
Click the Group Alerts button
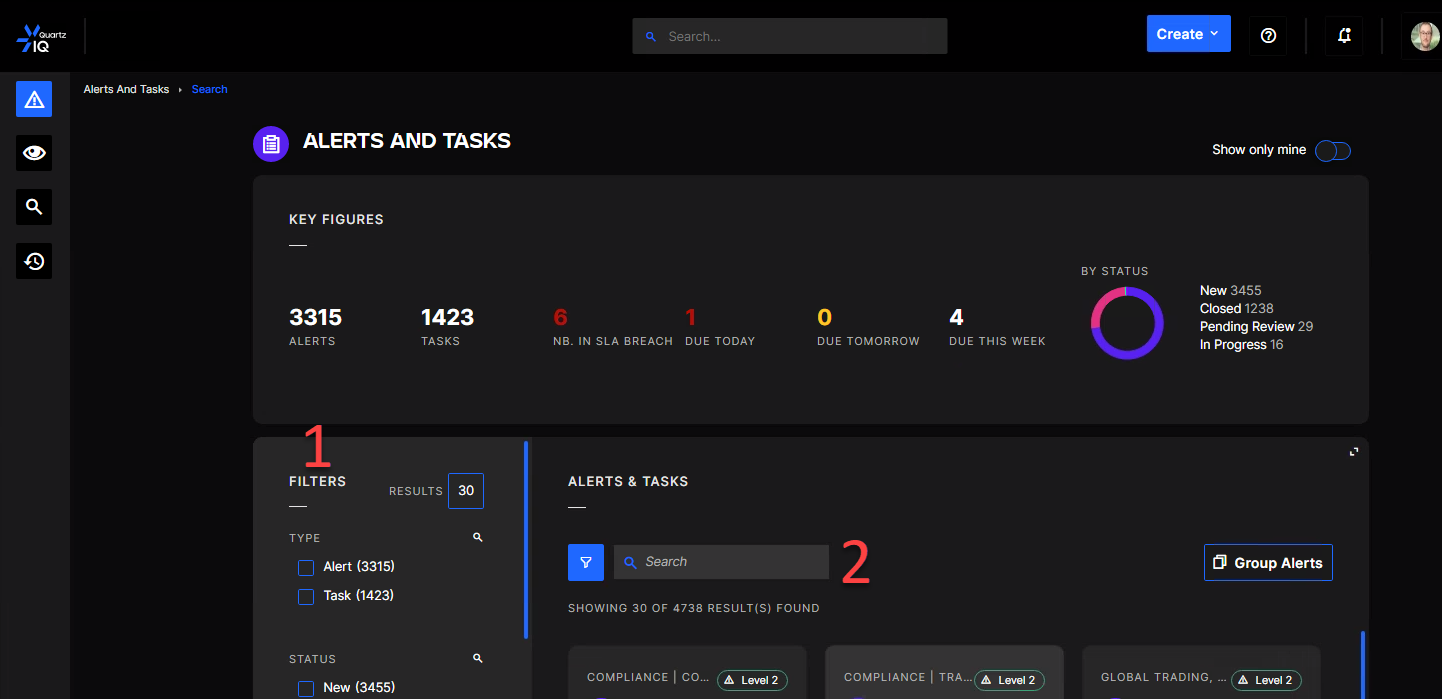tap(1267, 563)
